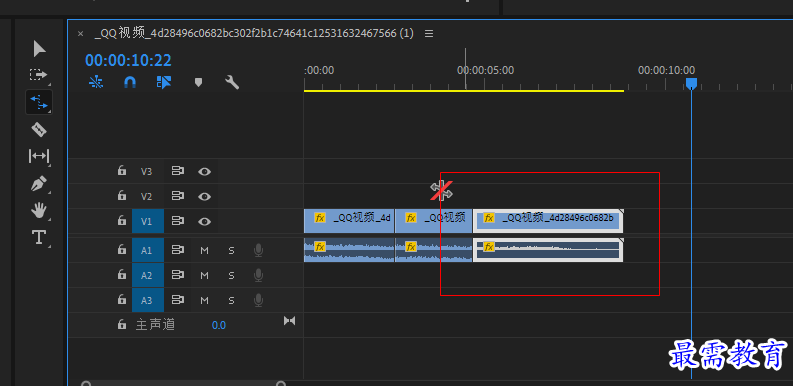
Task: Select the Razor tool
Action: [x=39, y=130]
